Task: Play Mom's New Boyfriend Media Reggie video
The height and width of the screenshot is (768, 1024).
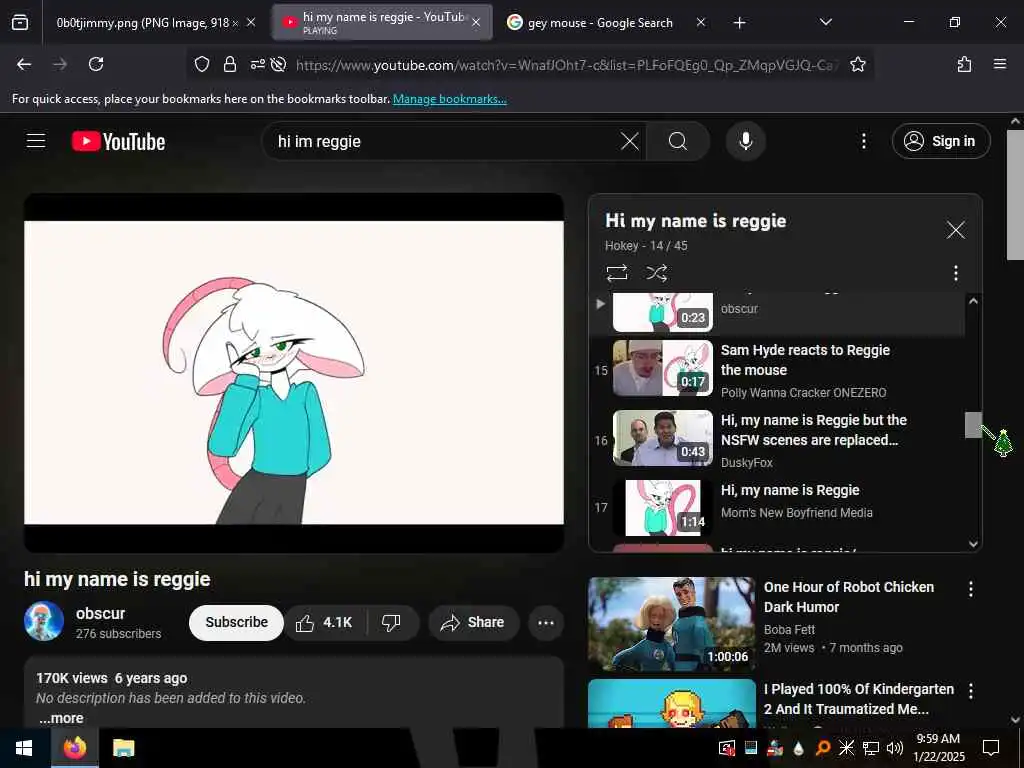Action: coord(777,507)
